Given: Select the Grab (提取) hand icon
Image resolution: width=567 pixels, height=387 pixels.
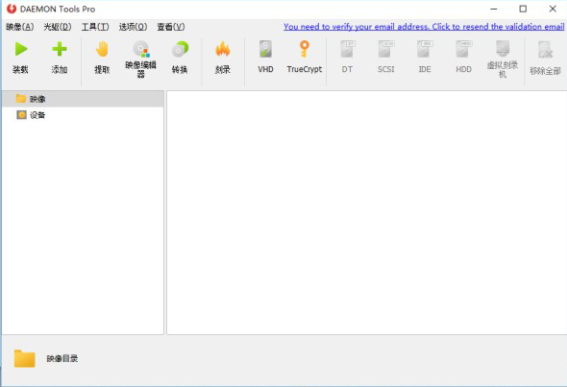Looking at the screenshot, I should [x=102, y=49].
